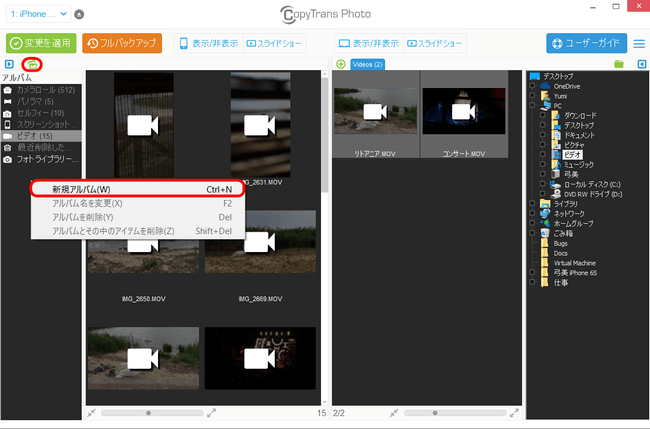The image size is (650, 429).
Task: Toggle PC side 表示/非表示 button
Action: (x=369, y=43)
